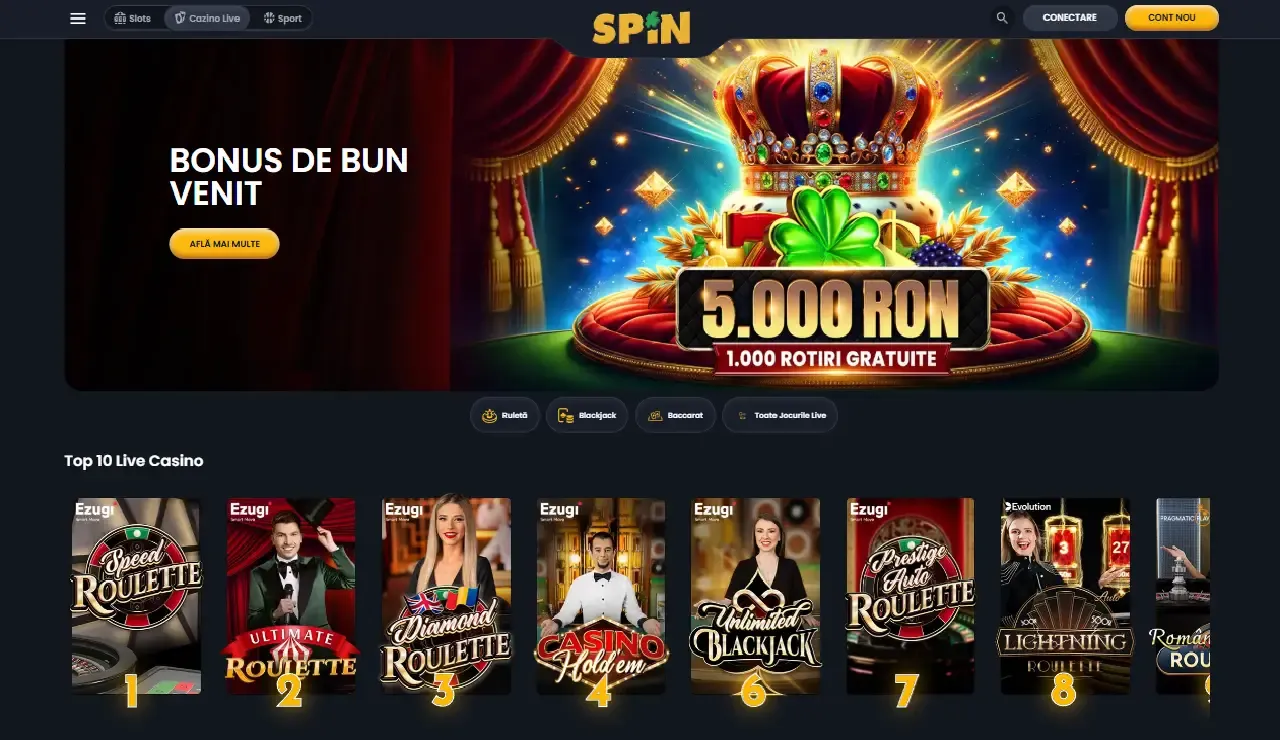The width and height of the screenshot is (1280, 740).
Task: Filter by the Ruletă category
Action: pyautogui.click(x=505, y=415)
